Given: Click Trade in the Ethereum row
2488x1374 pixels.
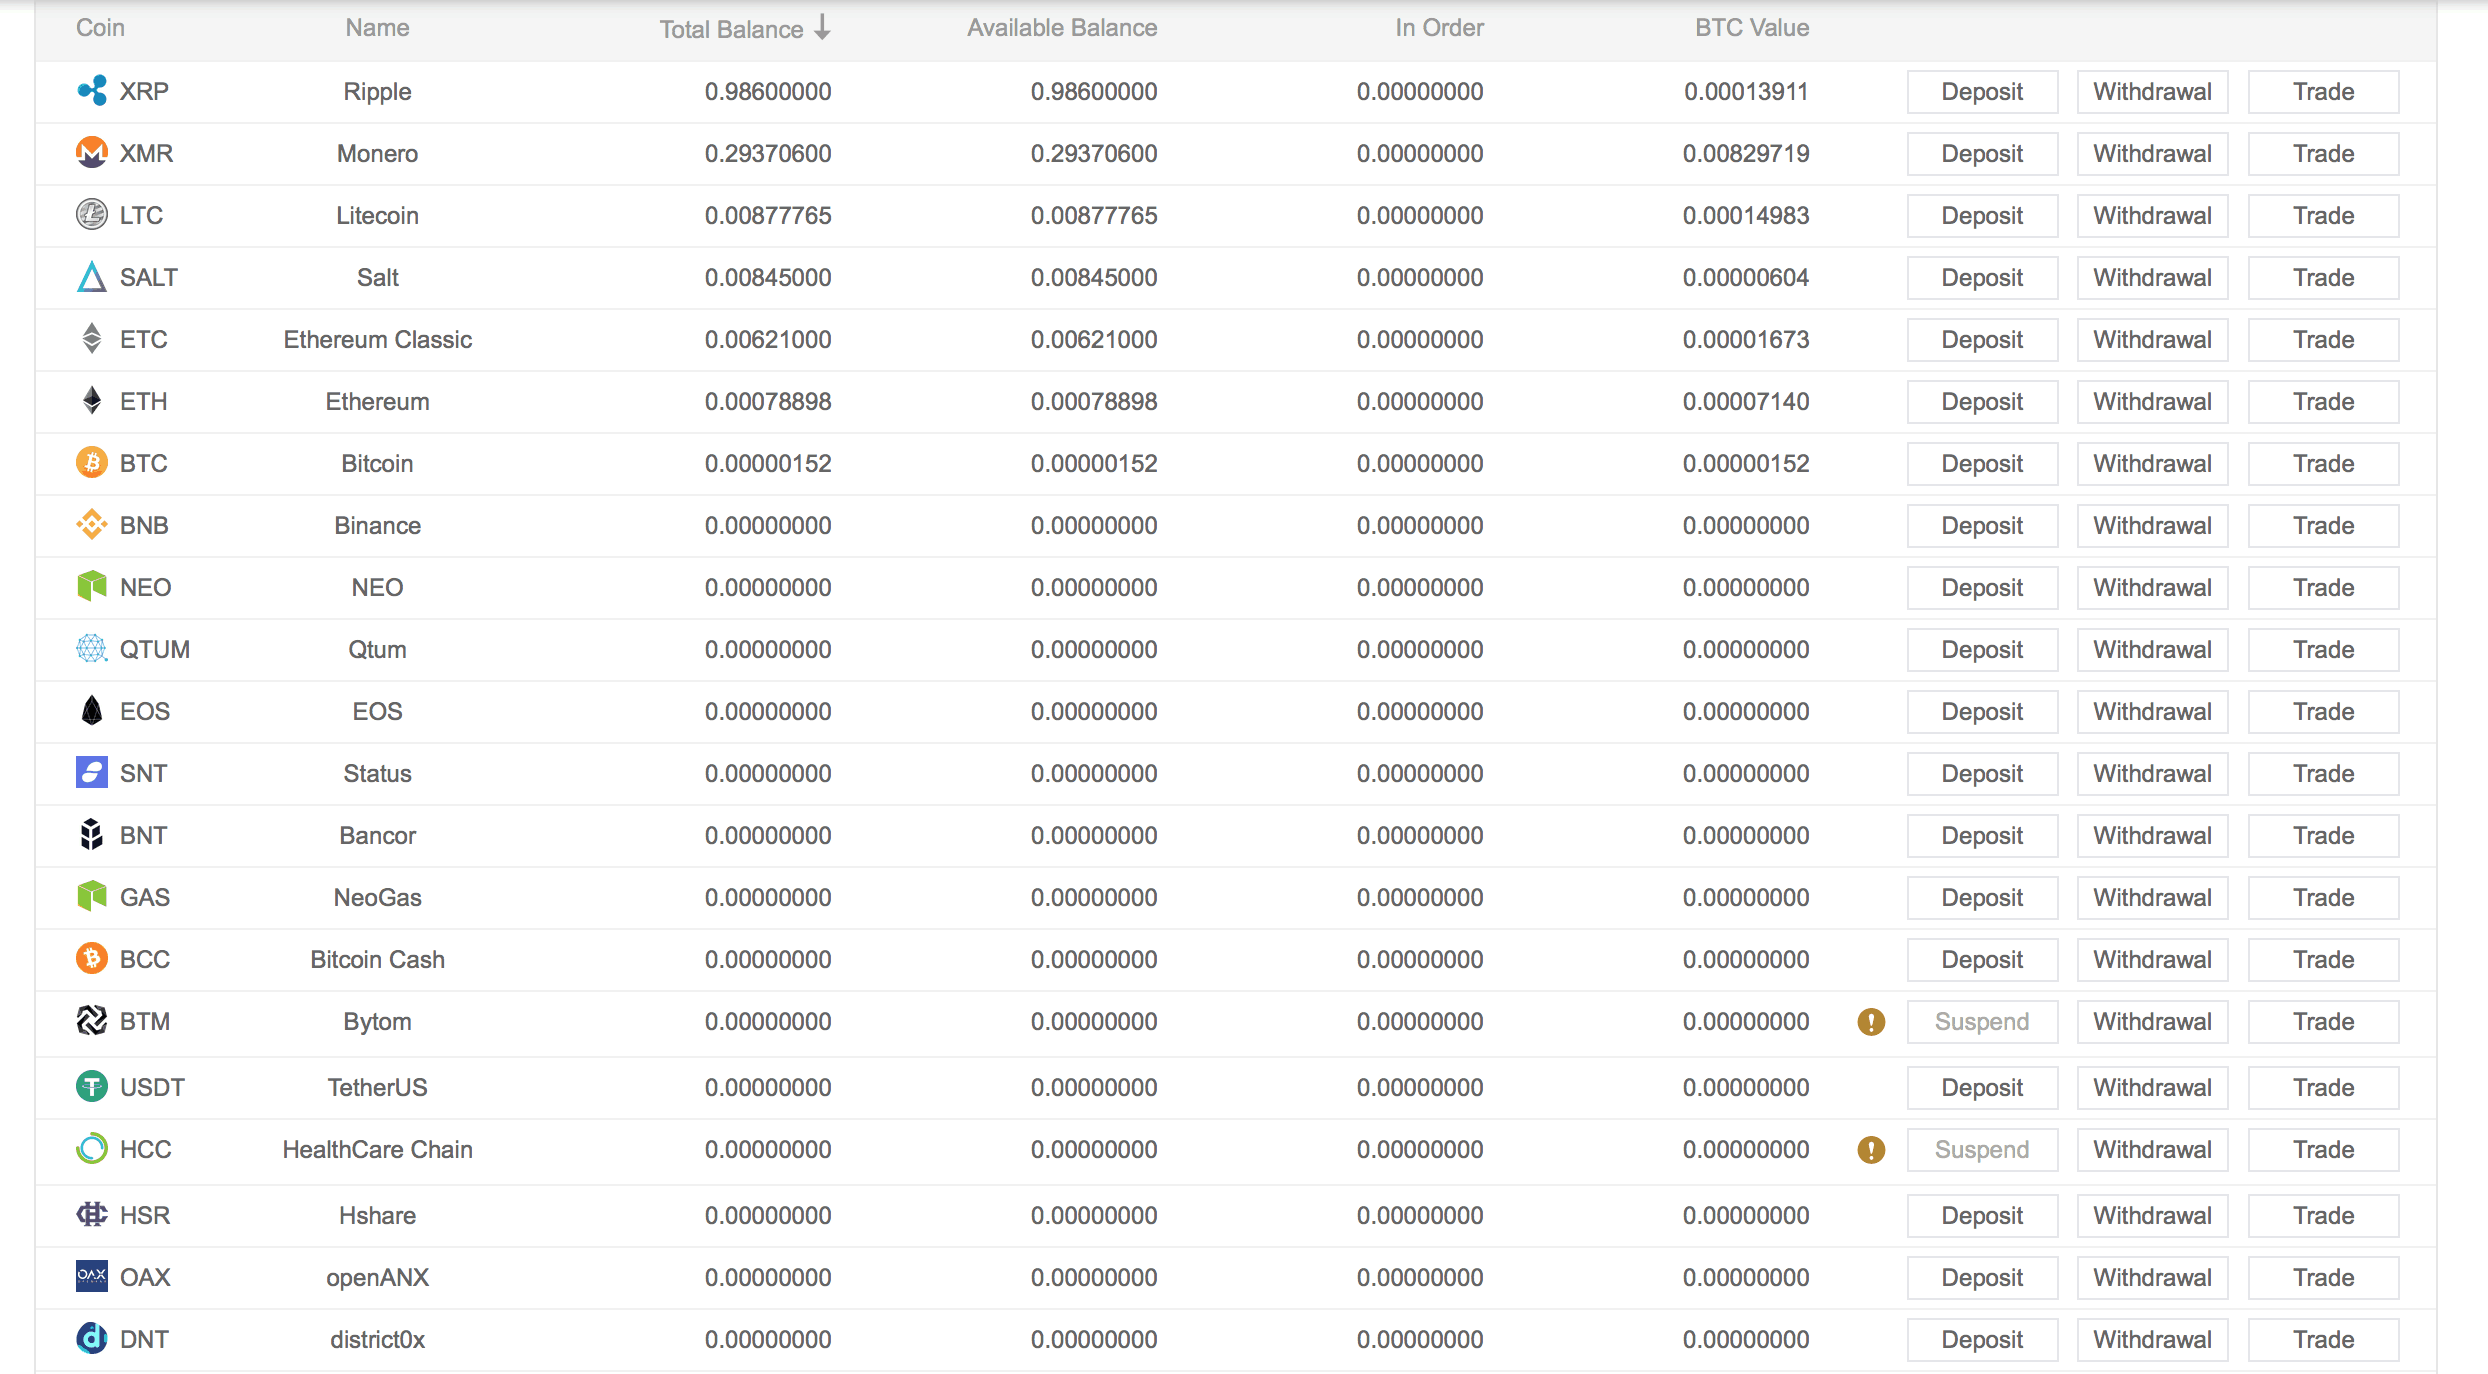Looking at the screenshot, I should coord(2324,402).
